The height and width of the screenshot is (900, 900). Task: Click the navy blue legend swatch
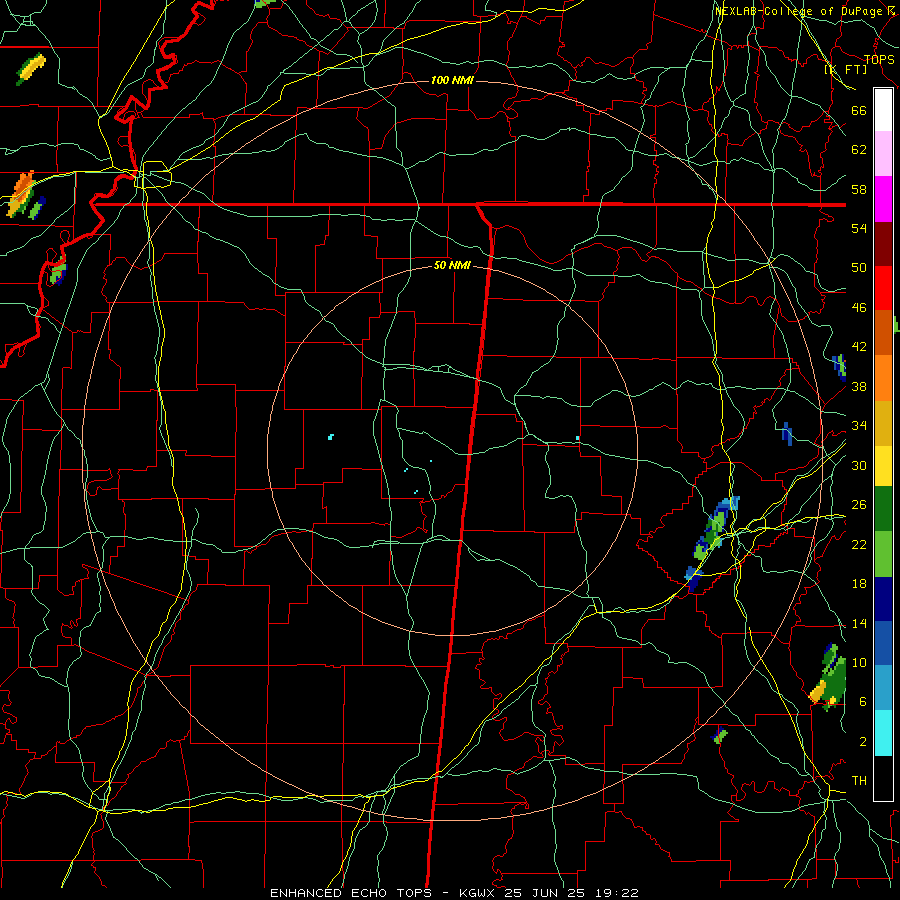(883, 599)
